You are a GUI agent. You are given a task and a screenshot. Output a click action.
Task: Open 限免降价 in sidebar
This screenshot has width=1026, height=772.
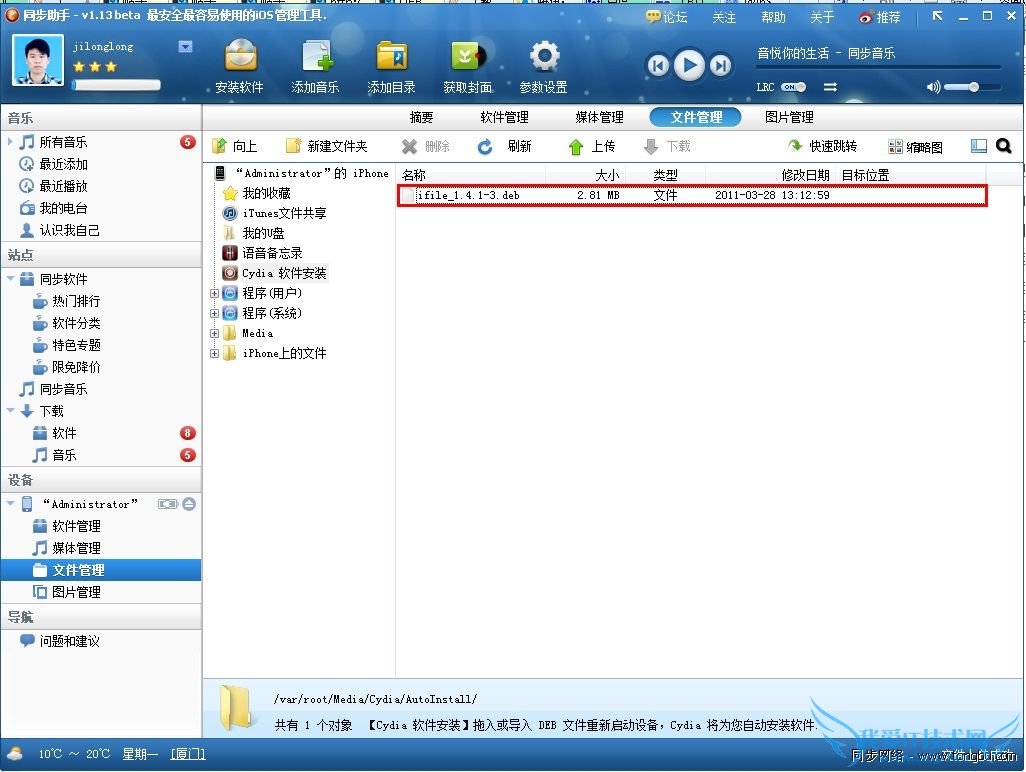(66, 367)
